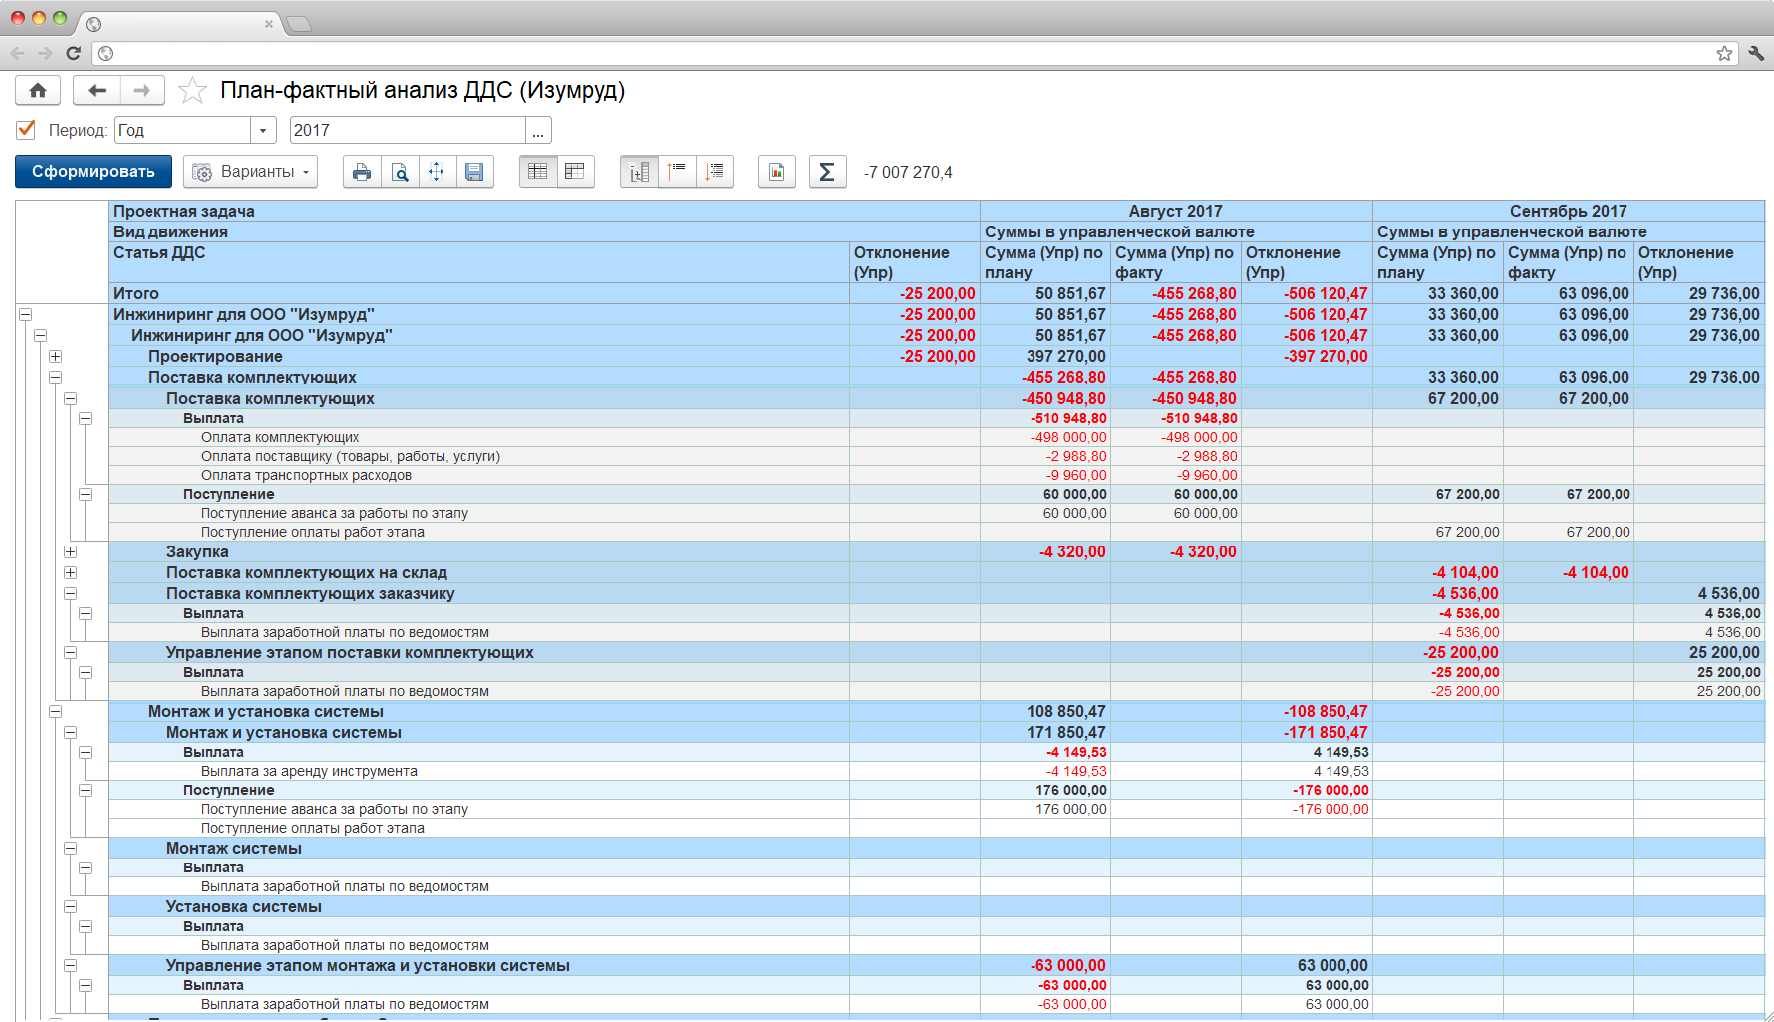1774x1022 pixels.
Task: Collapse the Поставка комплектующих заказчику group
Action: tap(71, 594)
